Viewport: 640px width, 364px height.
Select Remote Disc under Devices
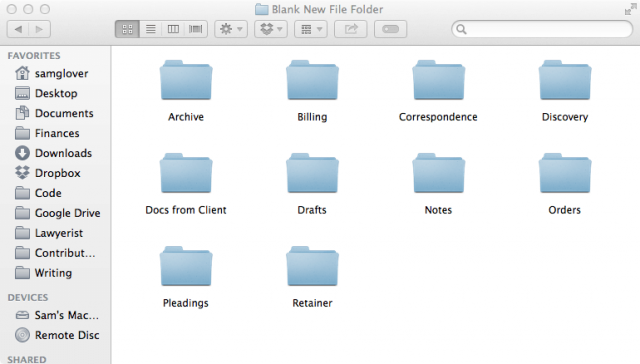coord(55,335)
